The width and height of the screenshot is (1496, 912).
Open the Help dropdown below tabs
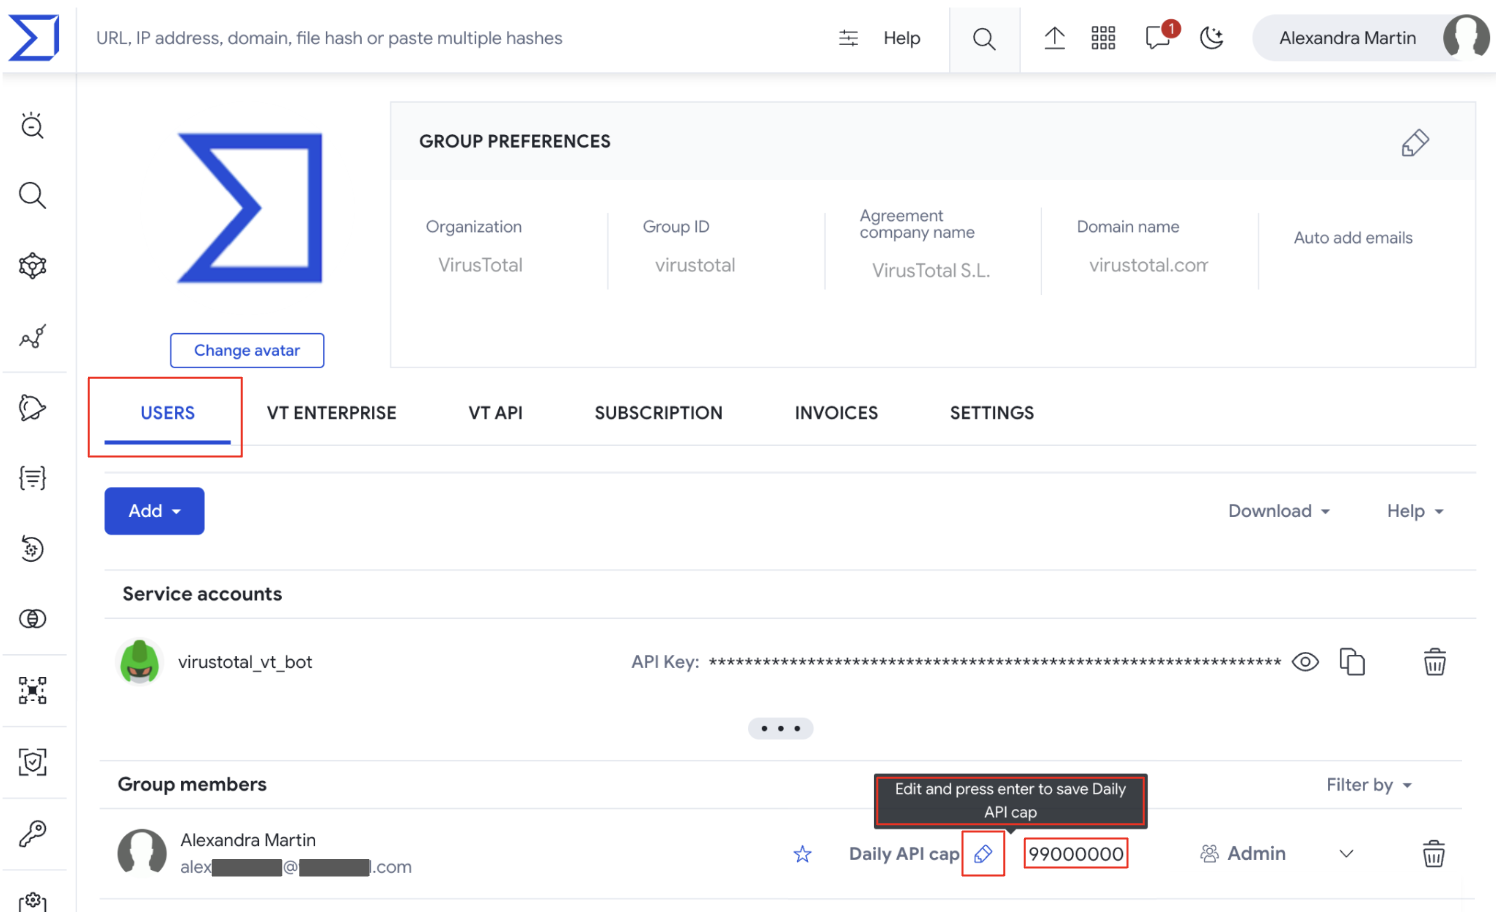pyautogui.click(x=1415, y=511)
